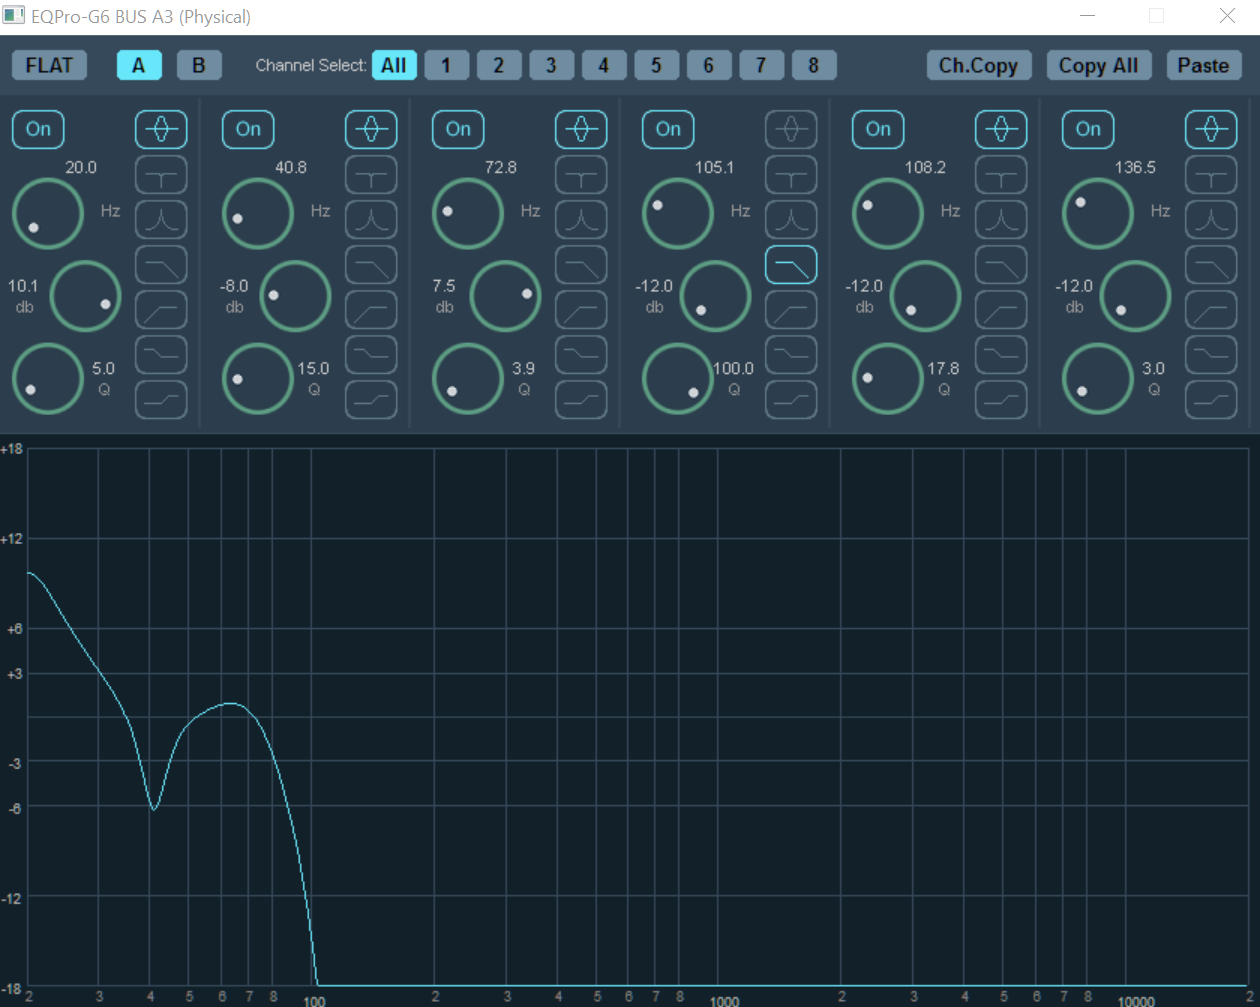Screen dimensions: 1260x1007
Task: Select channel 2
Action: (x=499, y=65)
